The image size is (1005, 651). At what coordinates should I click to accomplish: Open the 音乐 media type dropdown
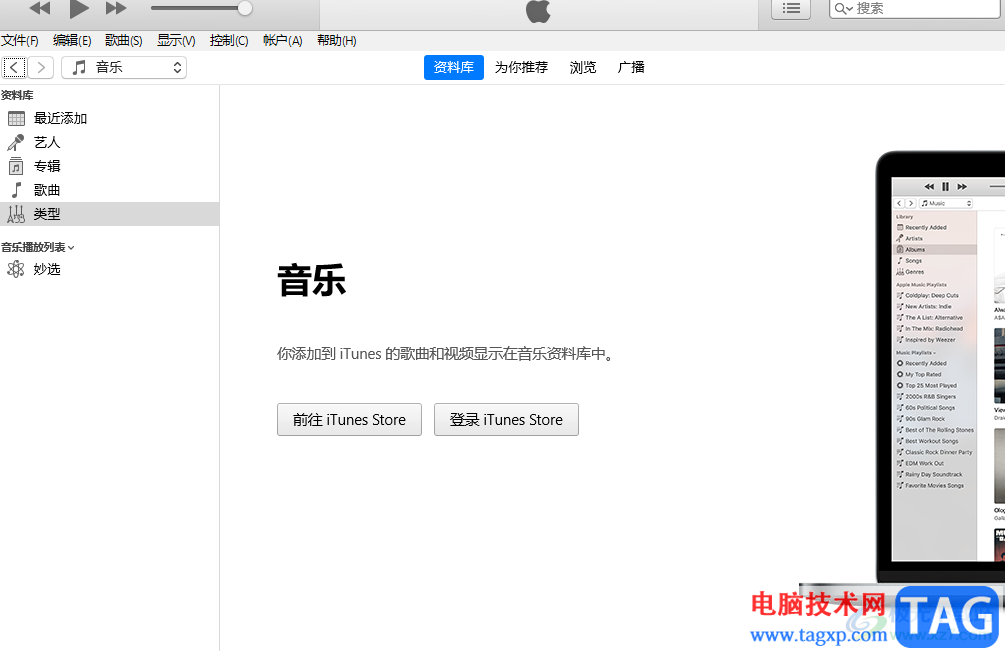(x=124, y=67)
